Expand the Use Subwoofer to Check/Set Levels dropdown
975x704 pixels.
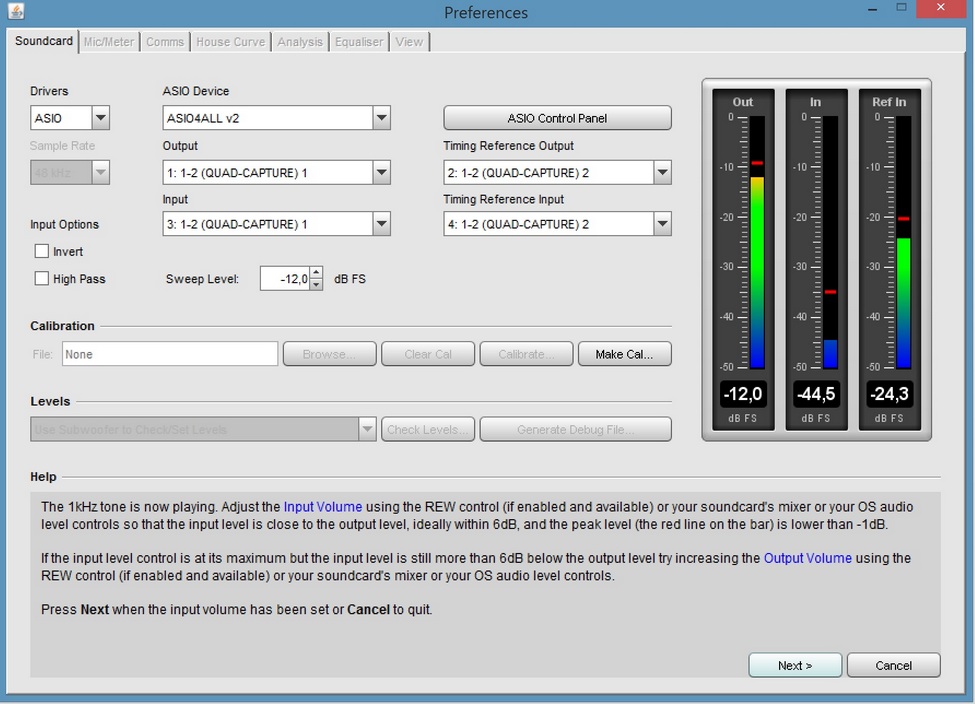pyautogui.click(x=367, y=429)
